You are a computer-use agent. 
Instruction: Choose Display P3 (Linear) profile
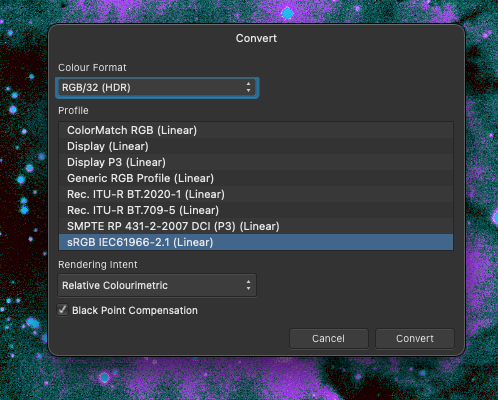[x=256, y=162]
